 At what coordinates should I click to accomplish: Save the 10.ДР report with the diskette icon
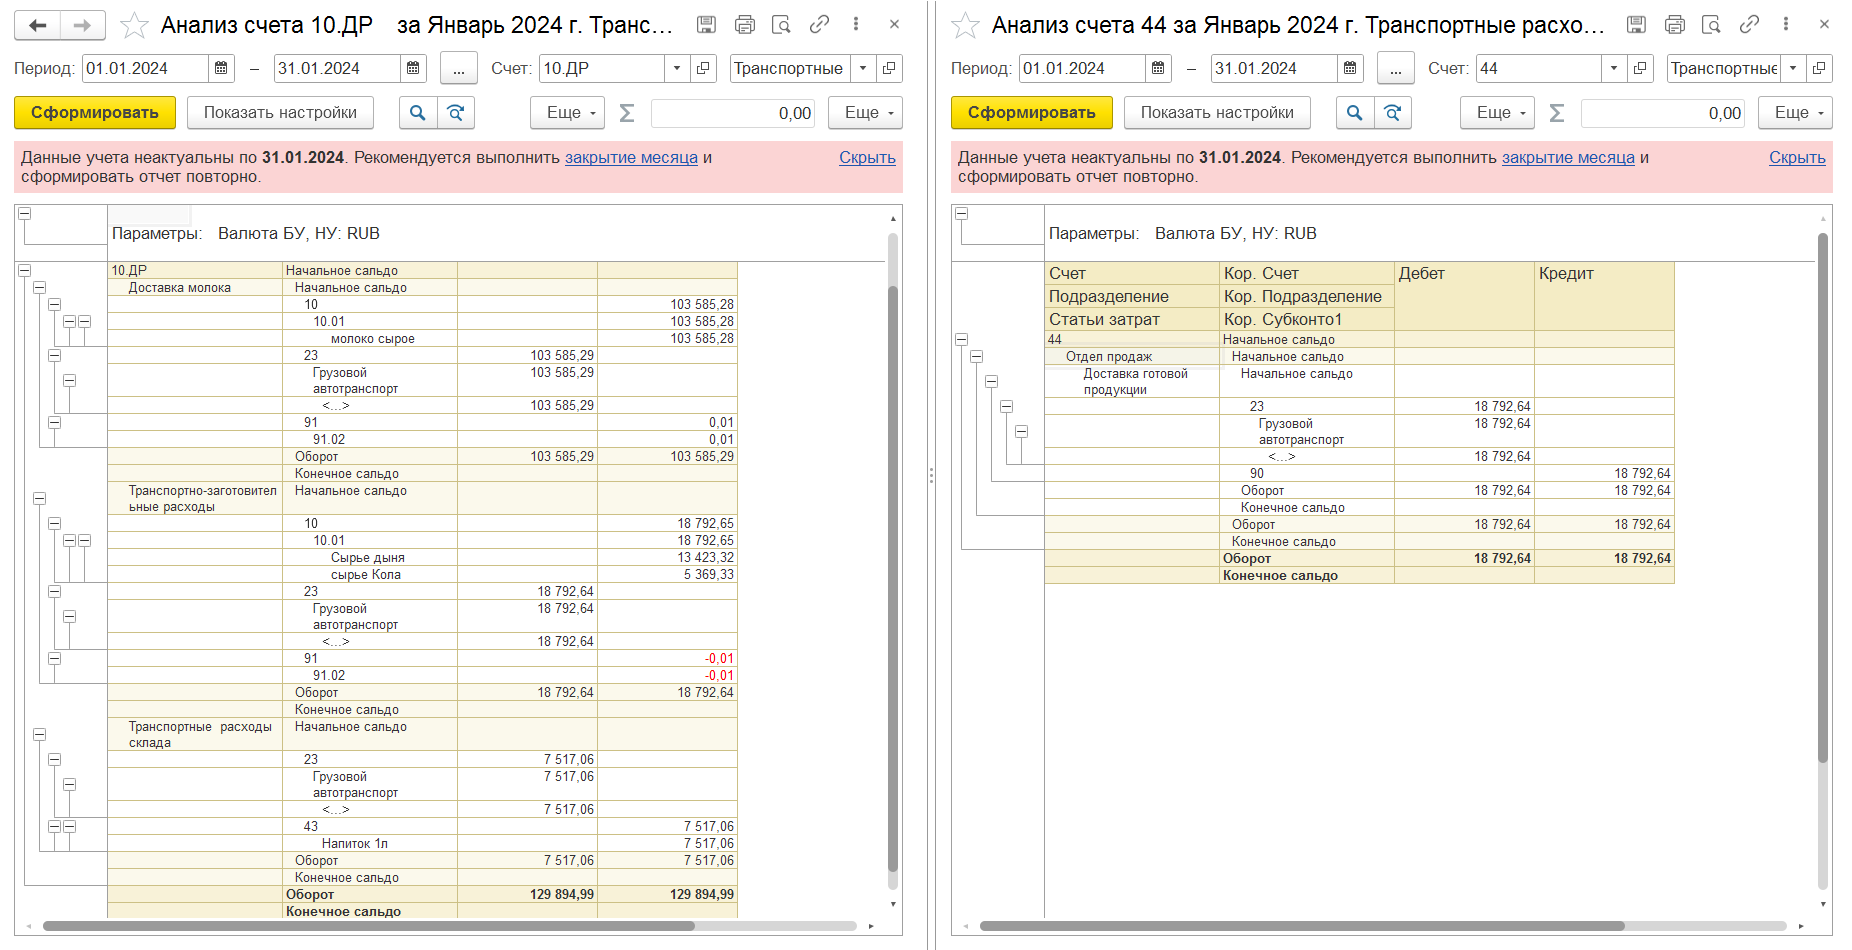coord(707,25)
